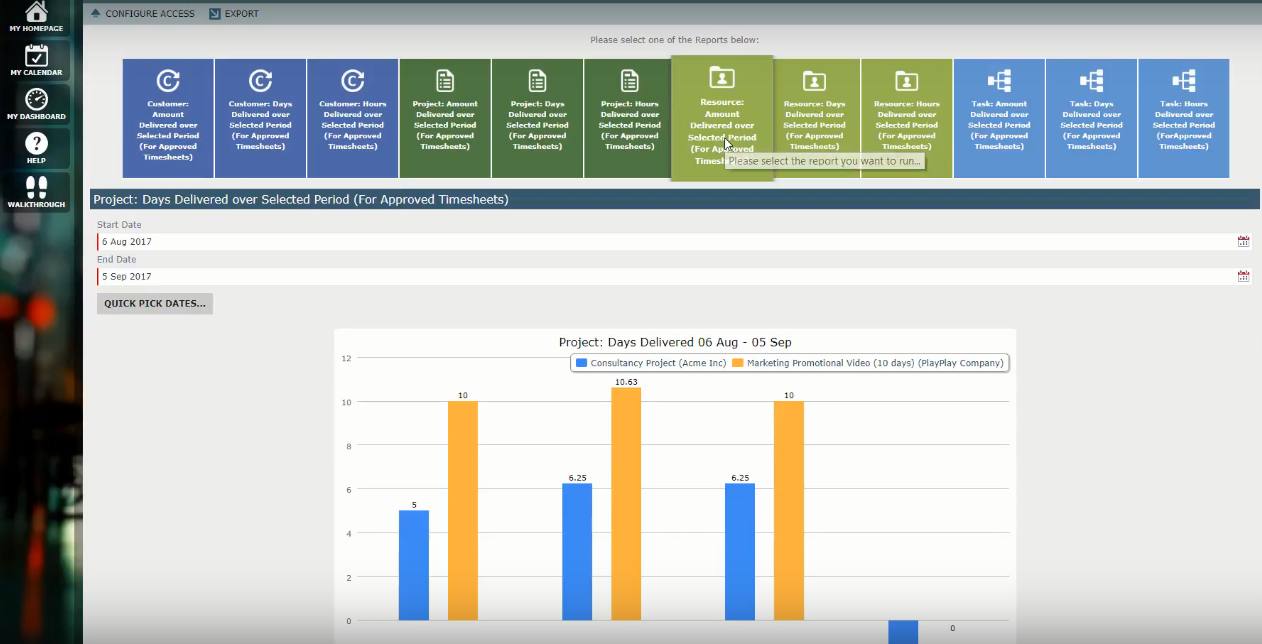
Task: Toggle Consultancy Project blue legend swatch
Action: coord(581,363)
